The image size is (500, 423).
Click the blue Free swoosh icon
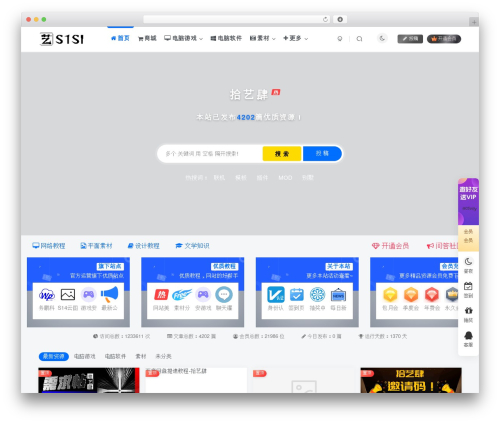pyautogui.click(x=182, y=295)
